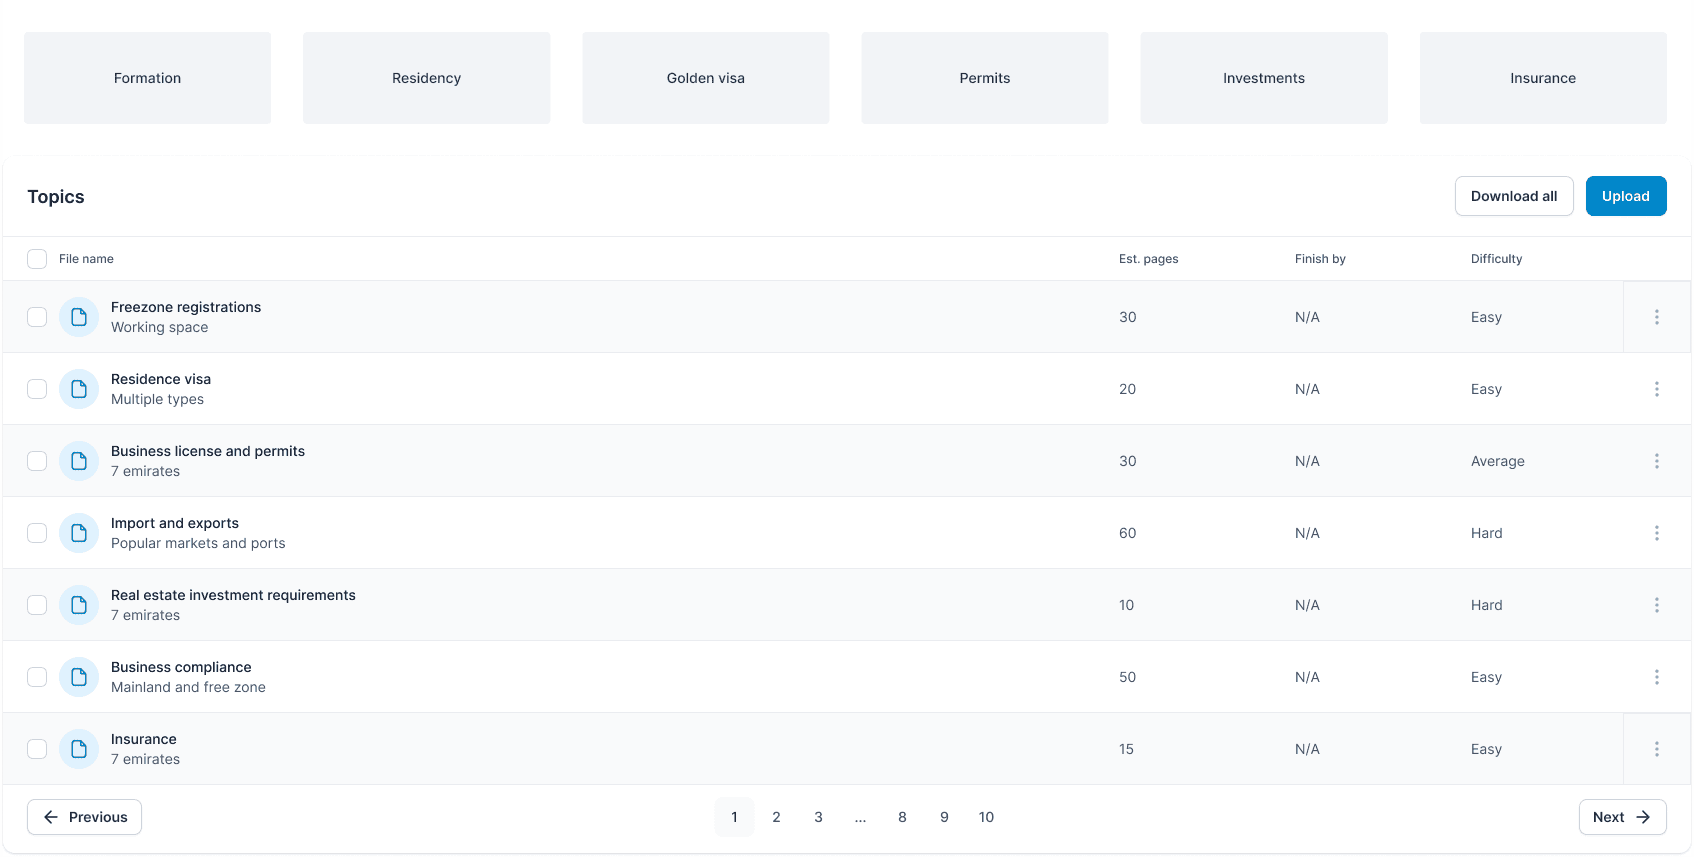Viewport: 1694px width, 857px height.
Task: Open three-dot menu for Residence visa row
Action: point(1656,389)
